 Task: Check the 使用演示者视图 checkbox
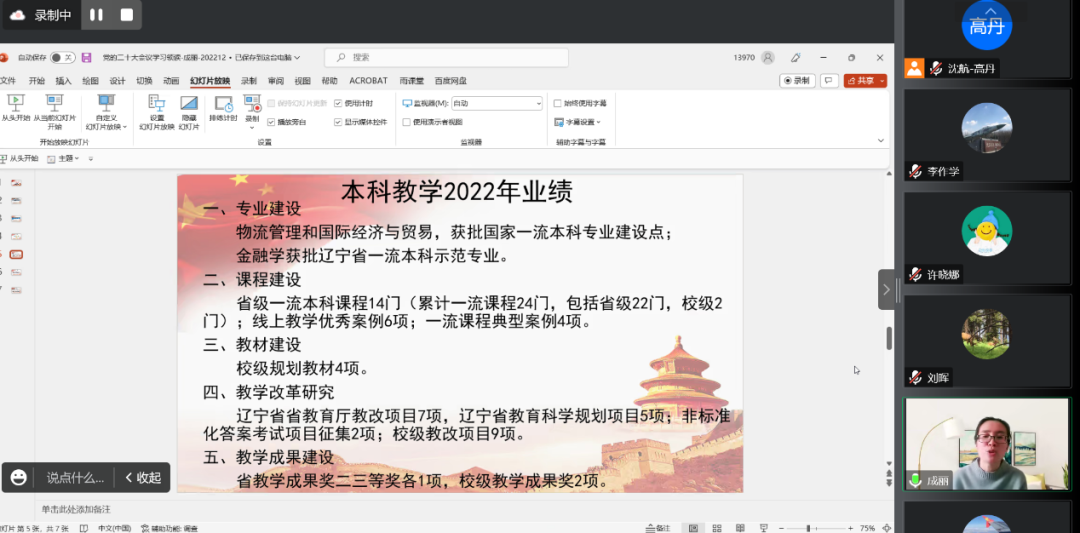point(406,122)
